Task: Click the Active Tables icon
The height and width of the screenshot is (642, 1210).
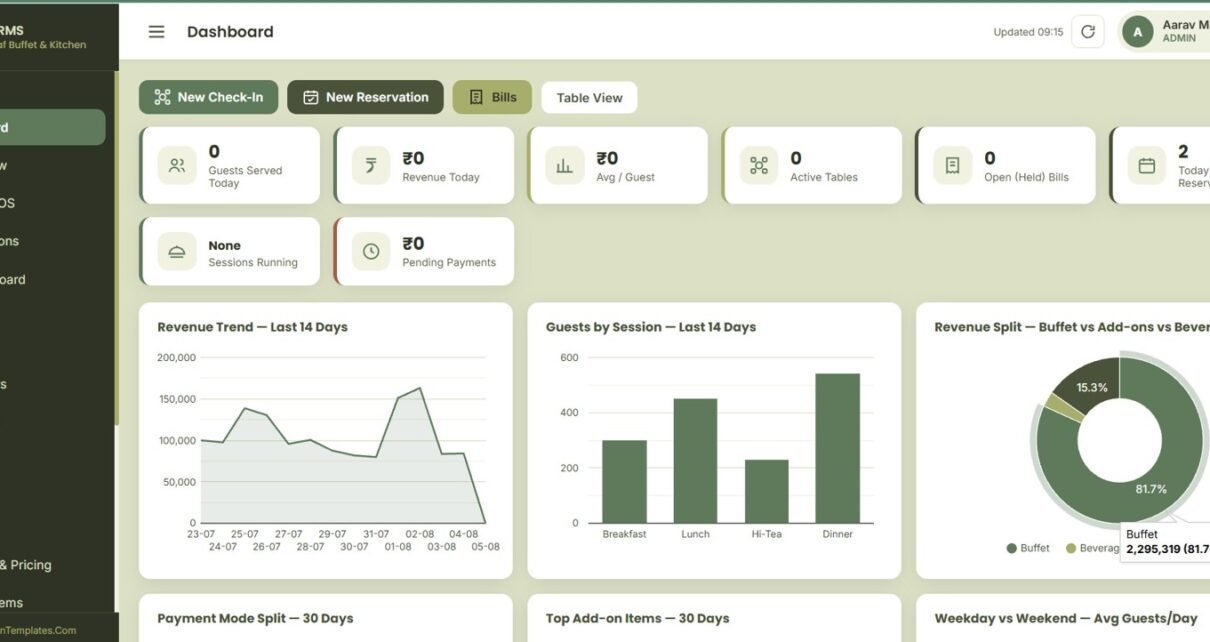Action: 759,166
